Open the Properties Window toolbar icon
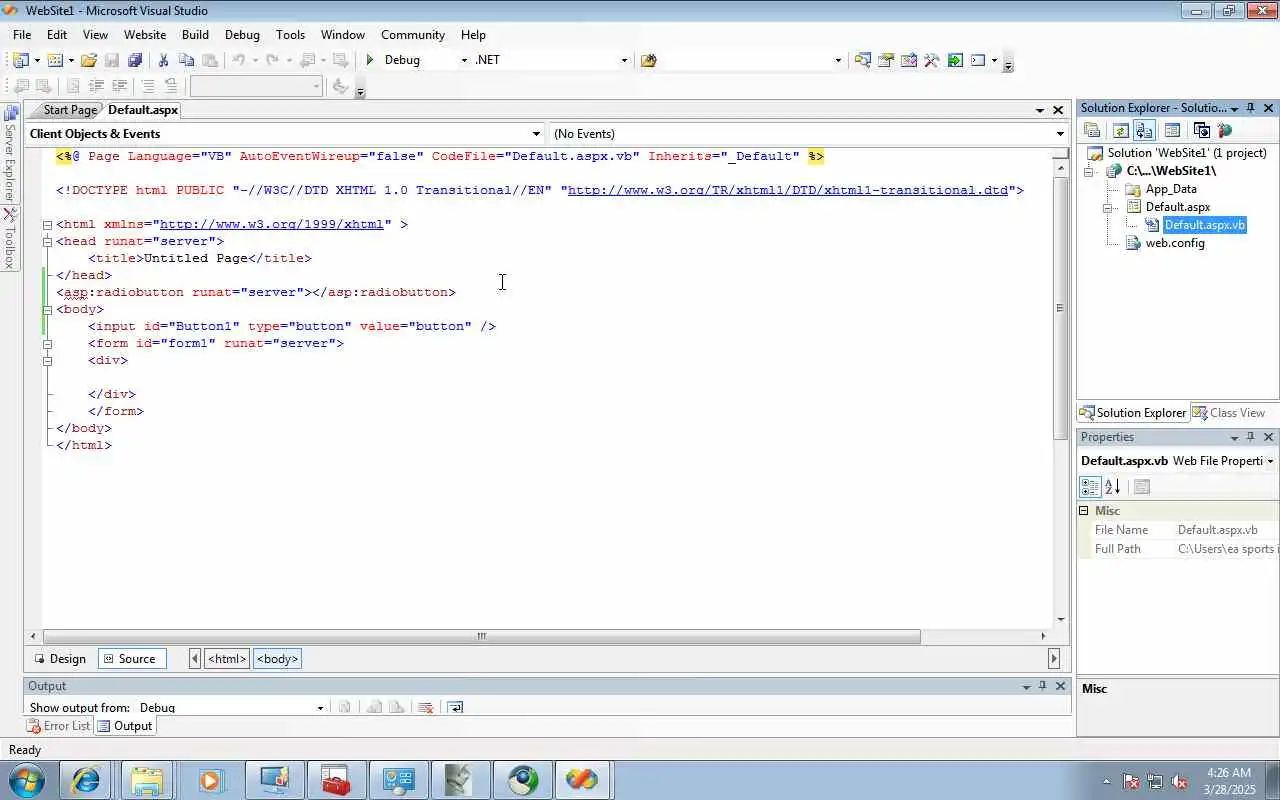 (x=885, y=60)
